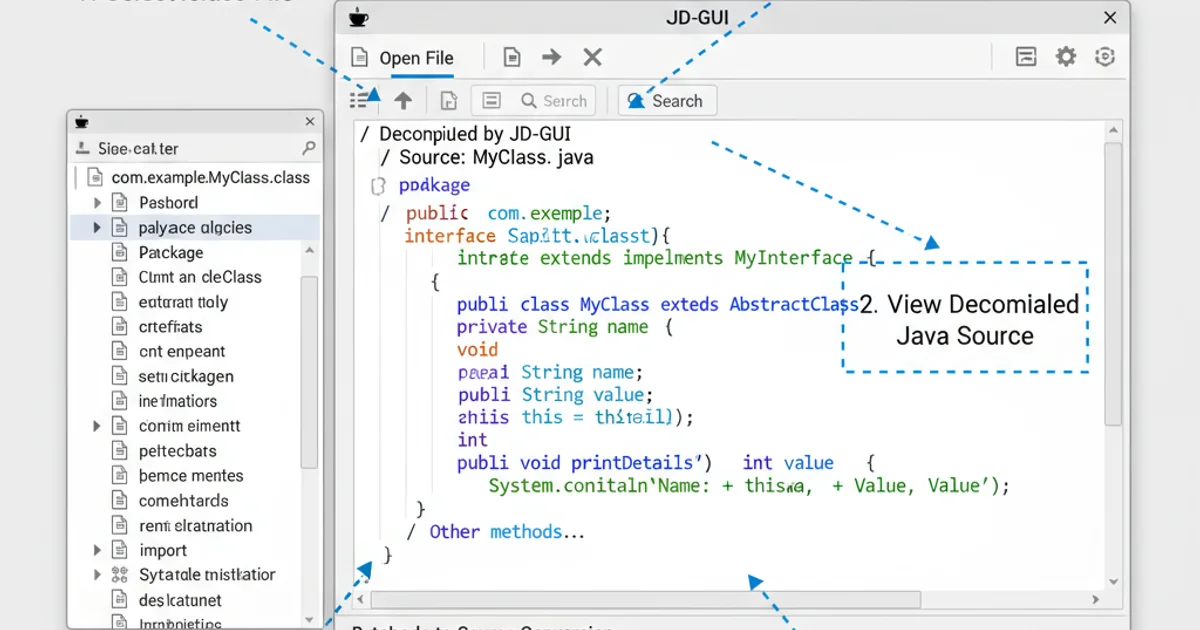Open the settings gear in the toolbar
Viewport: 1200px width, 630px height.
(x=1065, y=57)
